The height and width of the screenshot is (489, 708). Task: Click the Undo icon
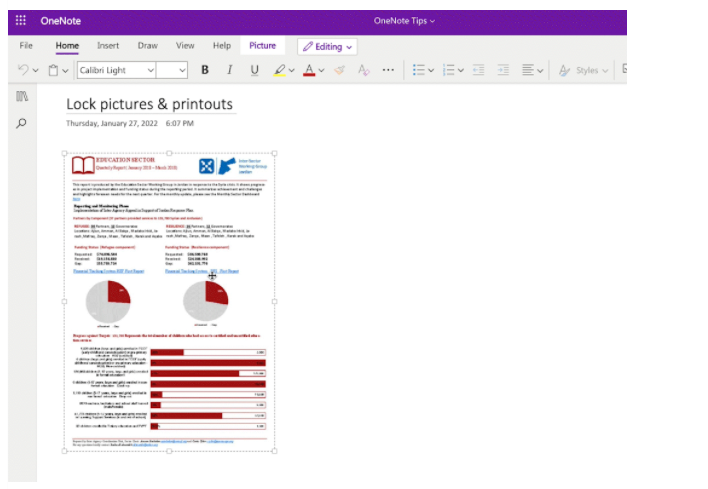[23, 70]
